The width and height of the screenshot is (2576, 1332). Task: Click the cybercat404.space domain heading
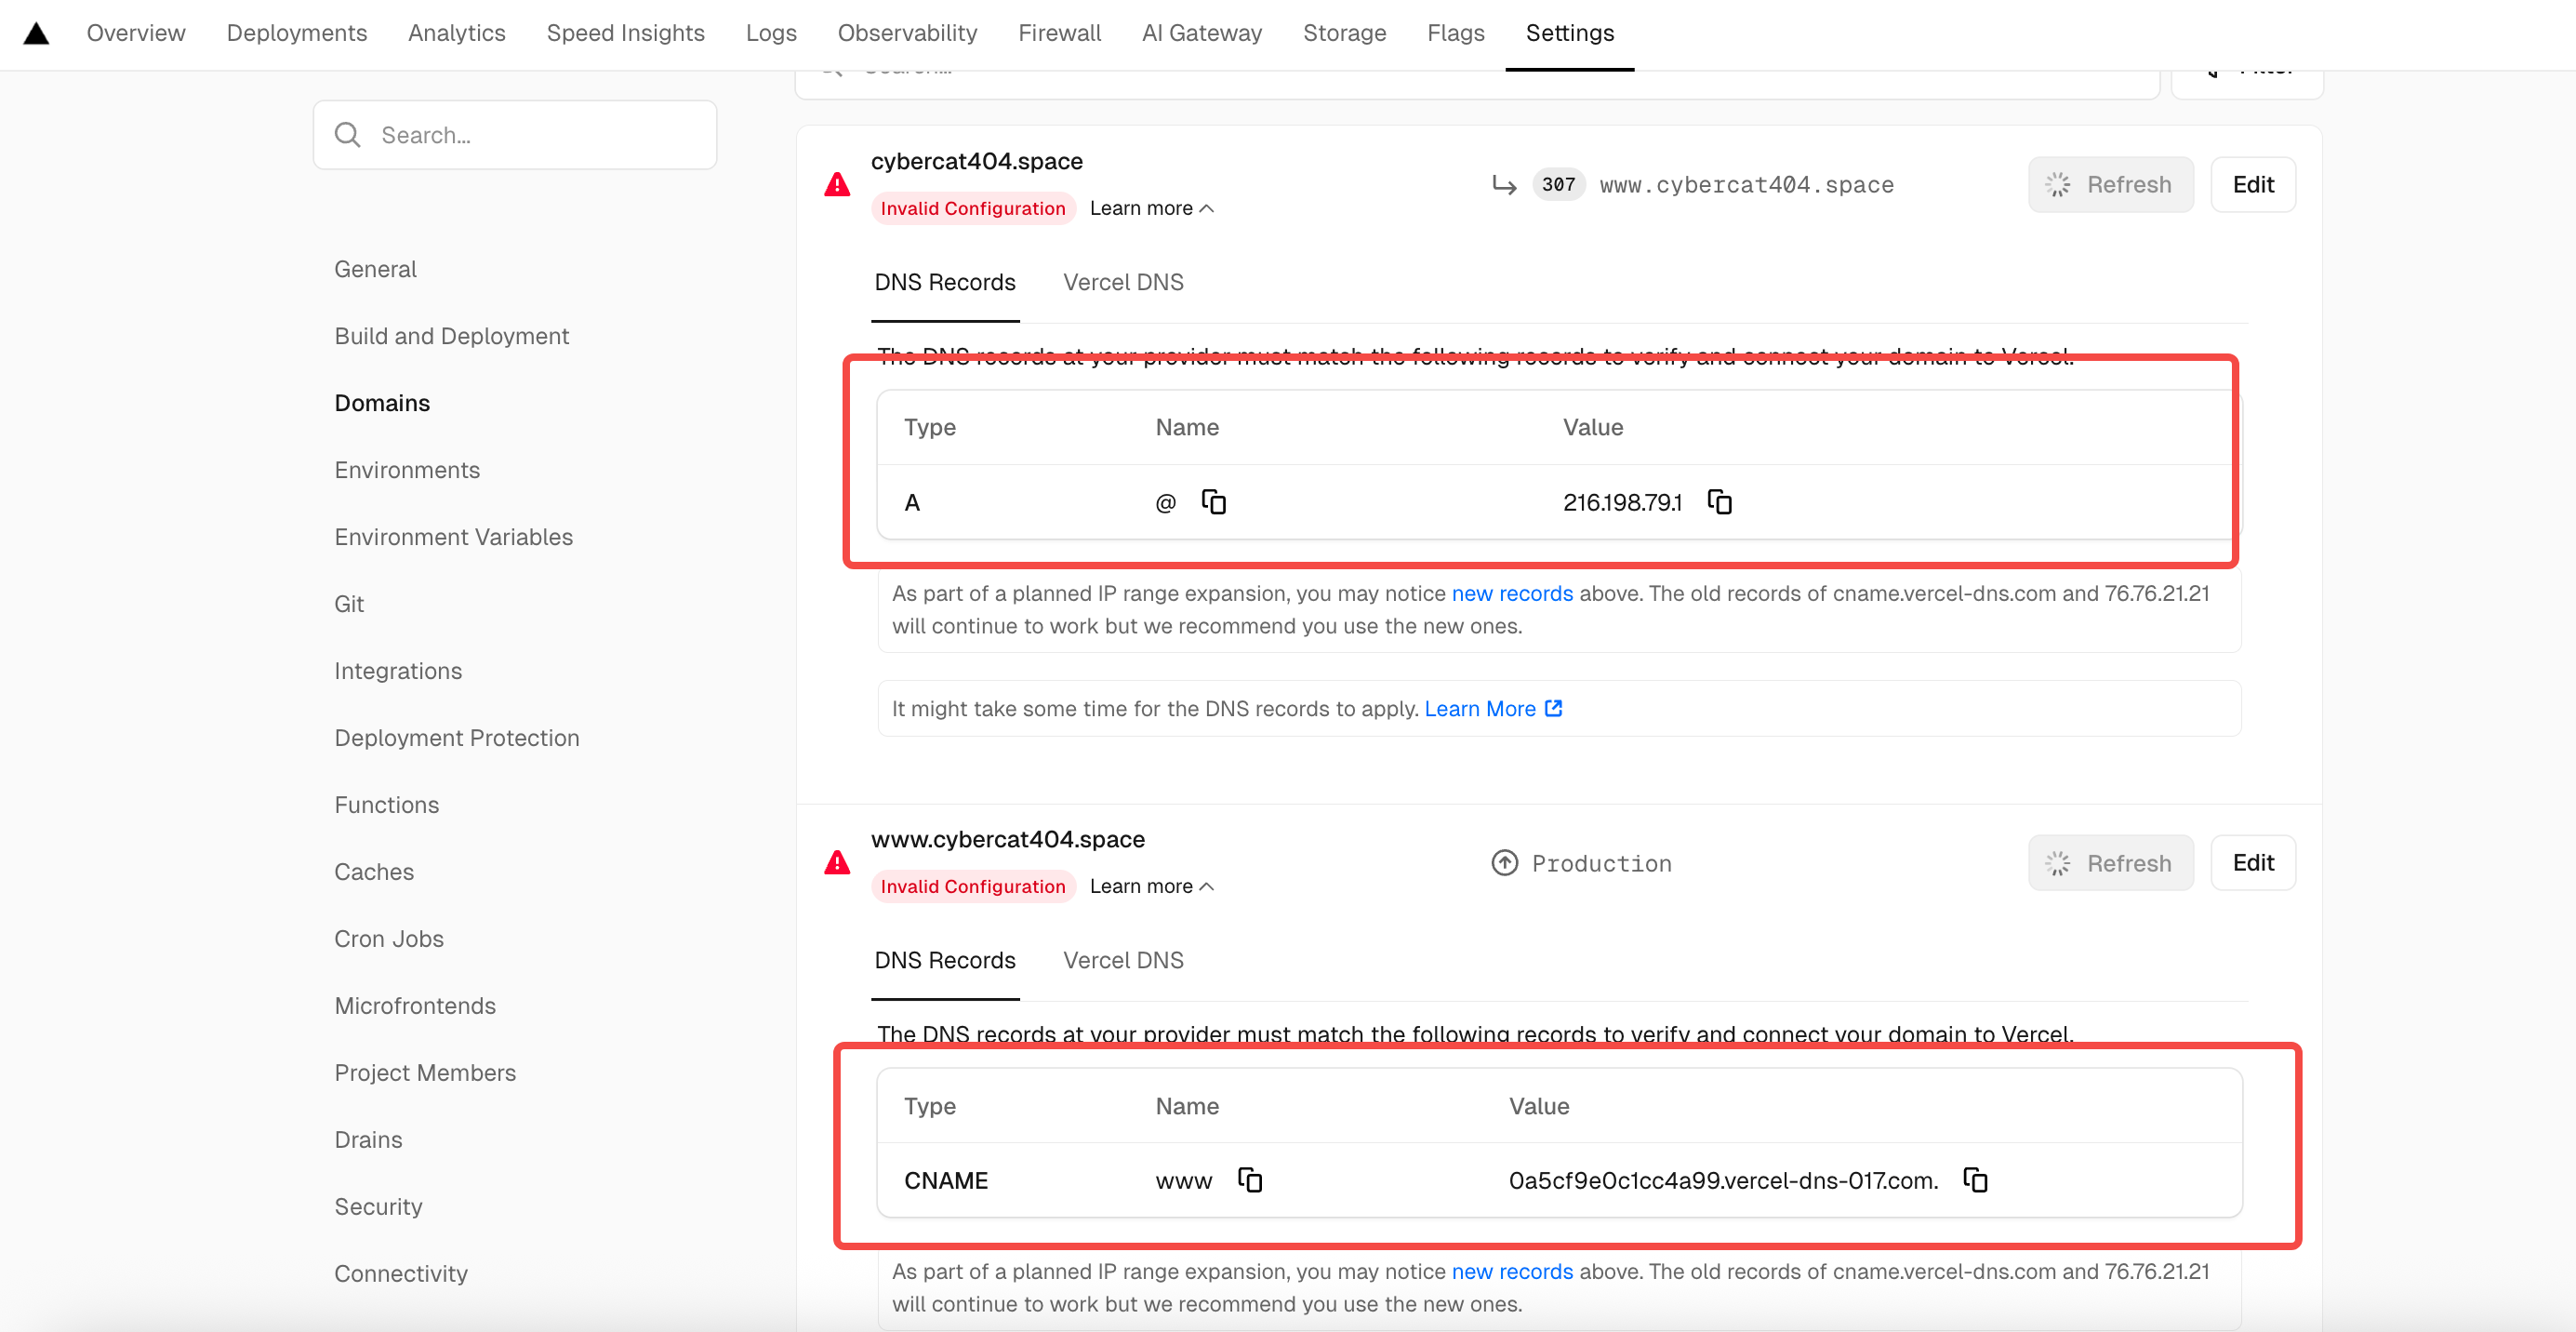pyautogui.click(x=976, y=161)
